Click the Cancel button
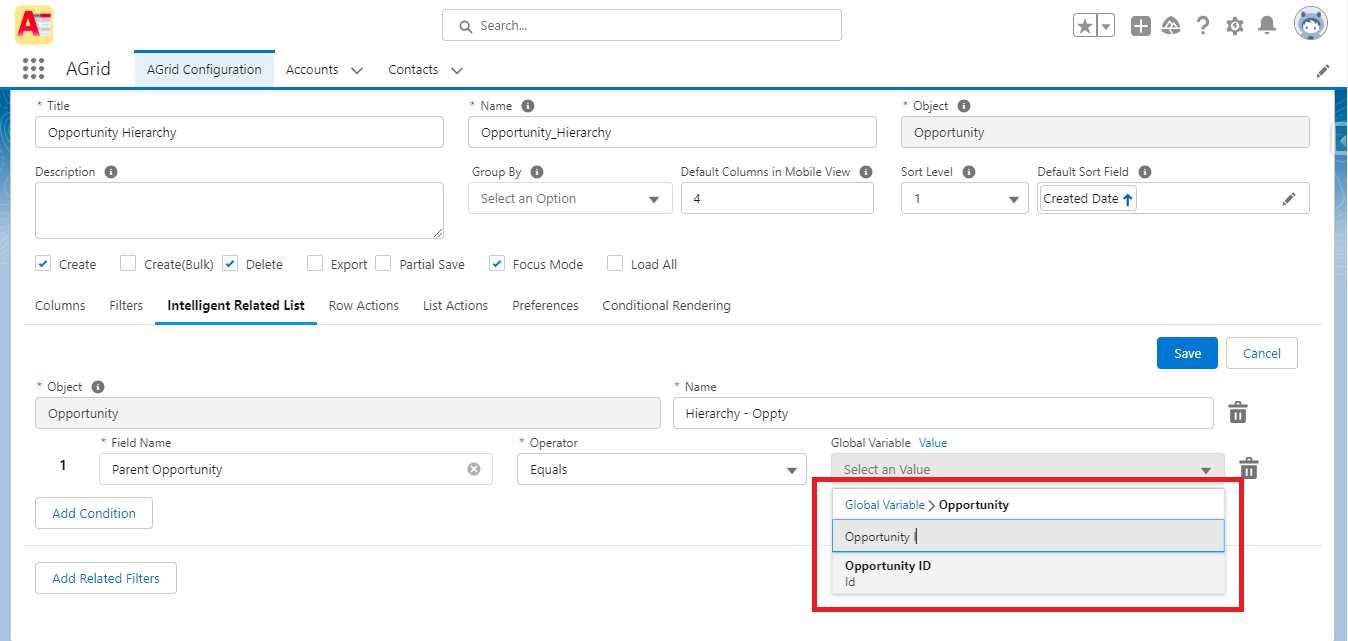Screen dimensions: 1348x641 coord(1262,353)
